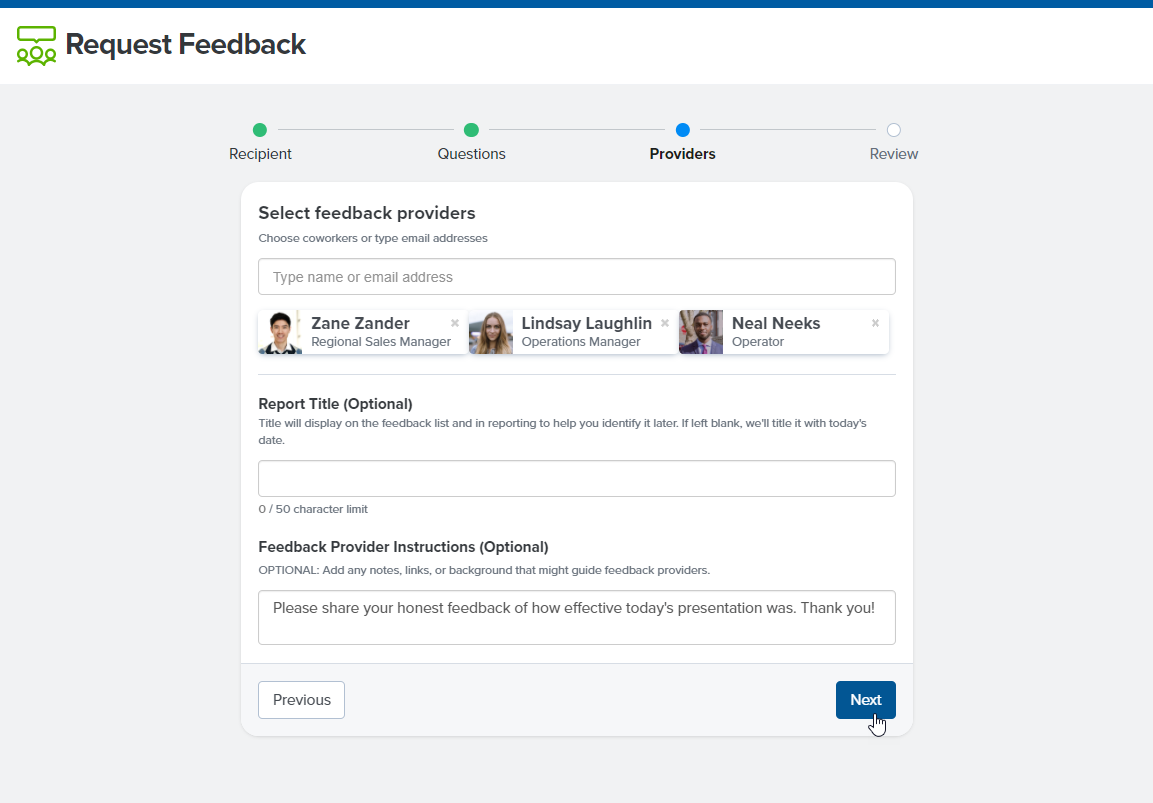Select the Zane Zander provider chip

(x=360, y=331)
